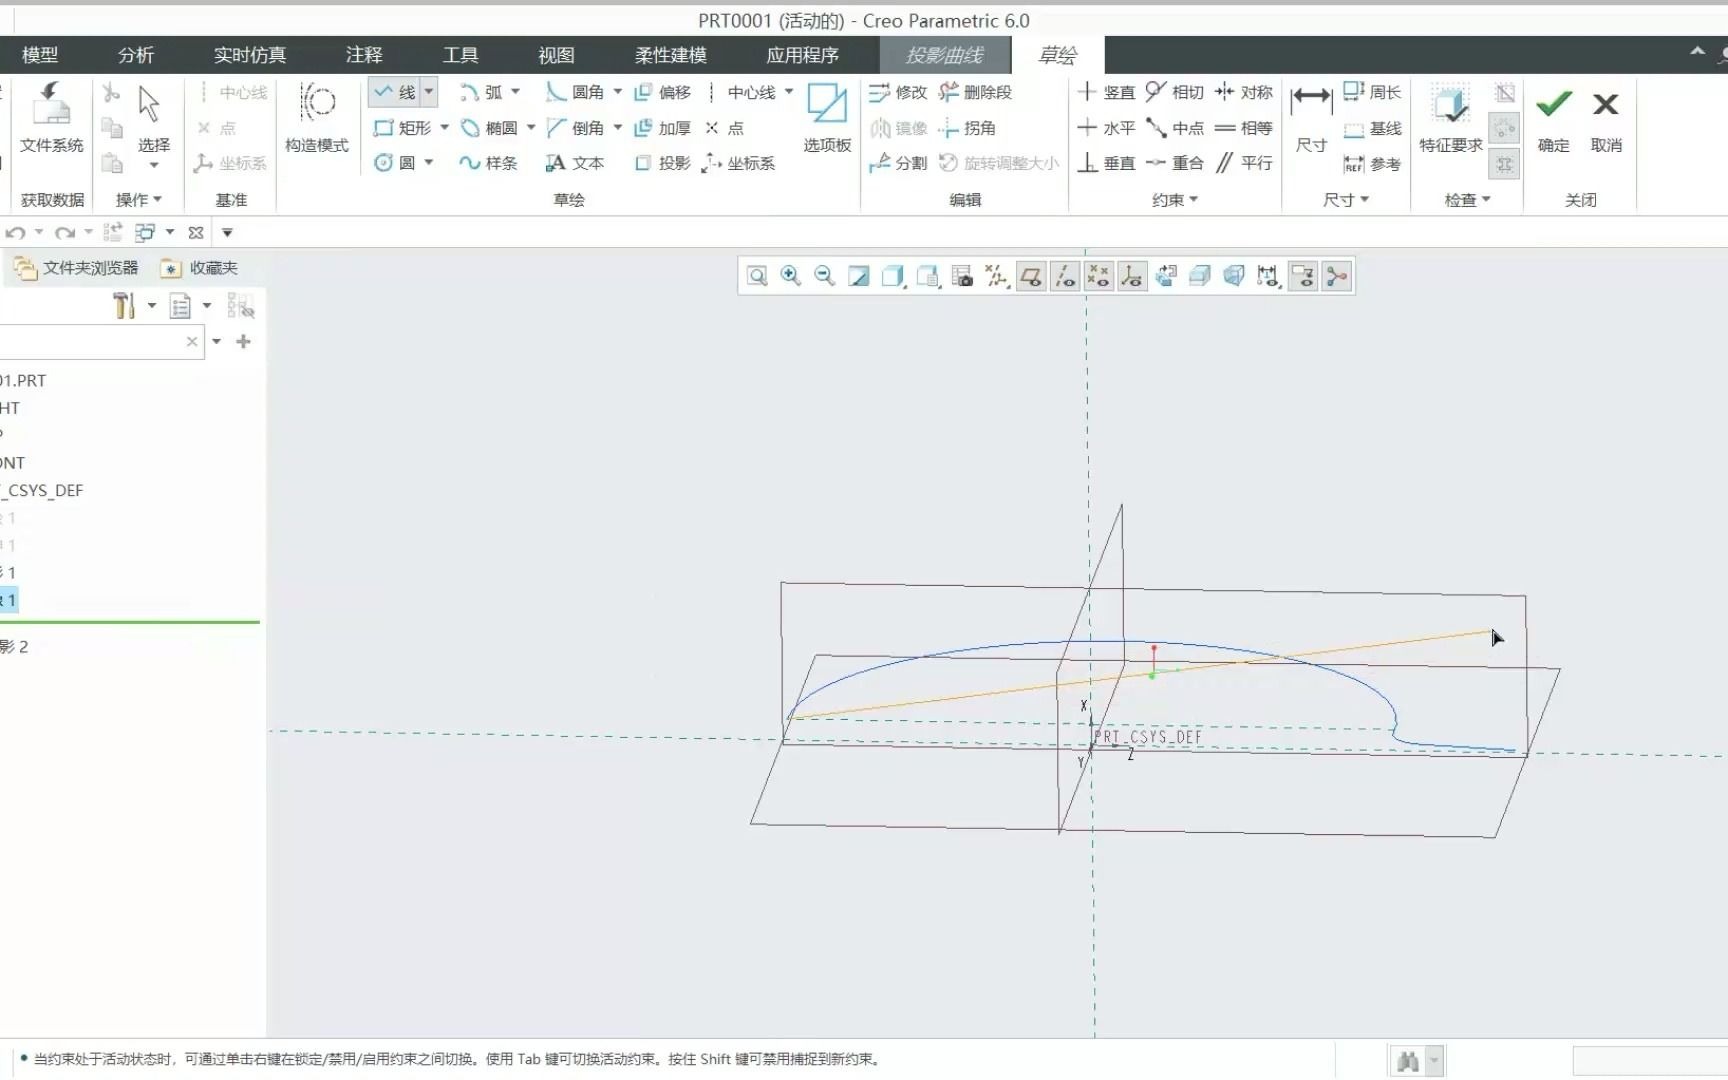Select the Ellipse (椭圆) tool
The height and width of the screenshot is (1080, 1728).
pos(489,128)
